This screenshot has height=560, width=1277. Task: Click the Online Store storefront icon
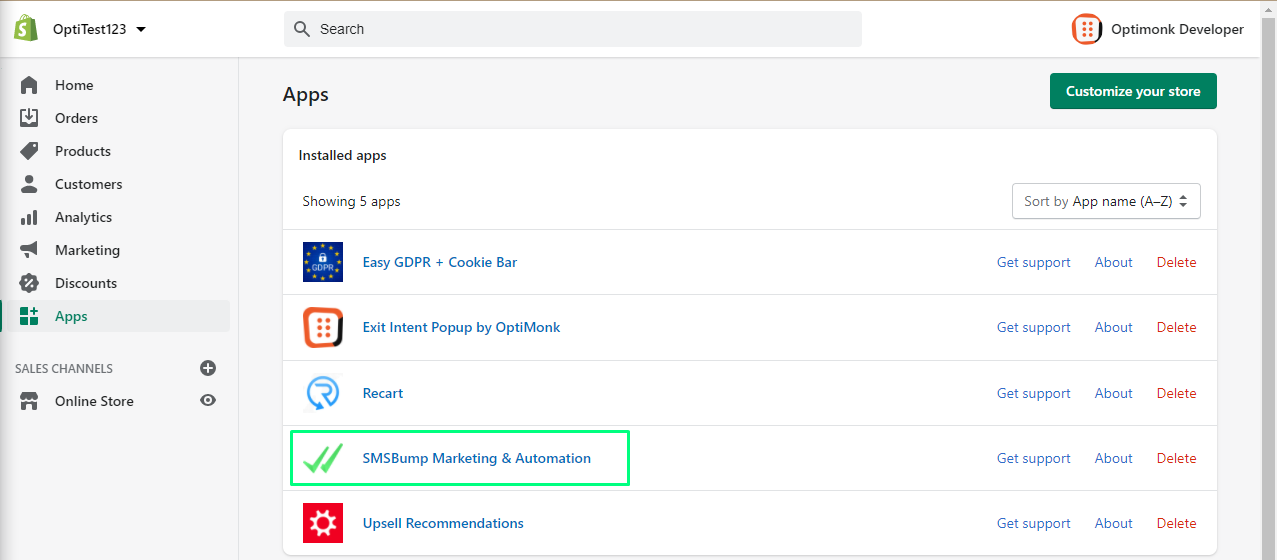coord(29,401)
